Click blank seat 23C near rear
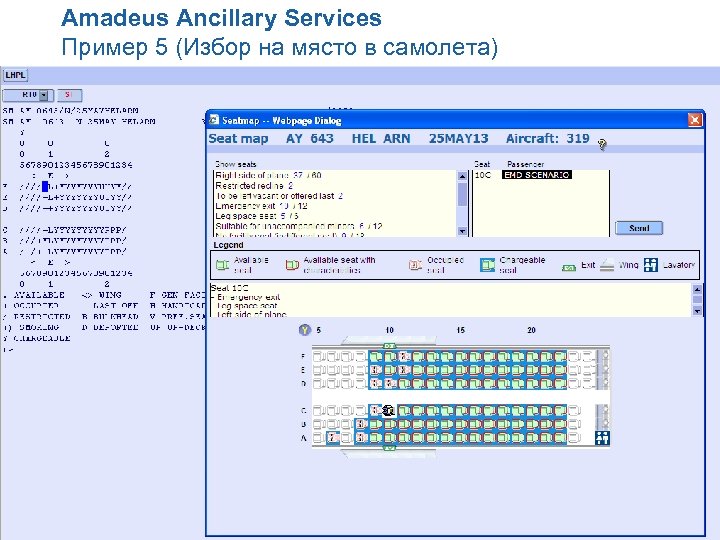 [x=574, y=411]
